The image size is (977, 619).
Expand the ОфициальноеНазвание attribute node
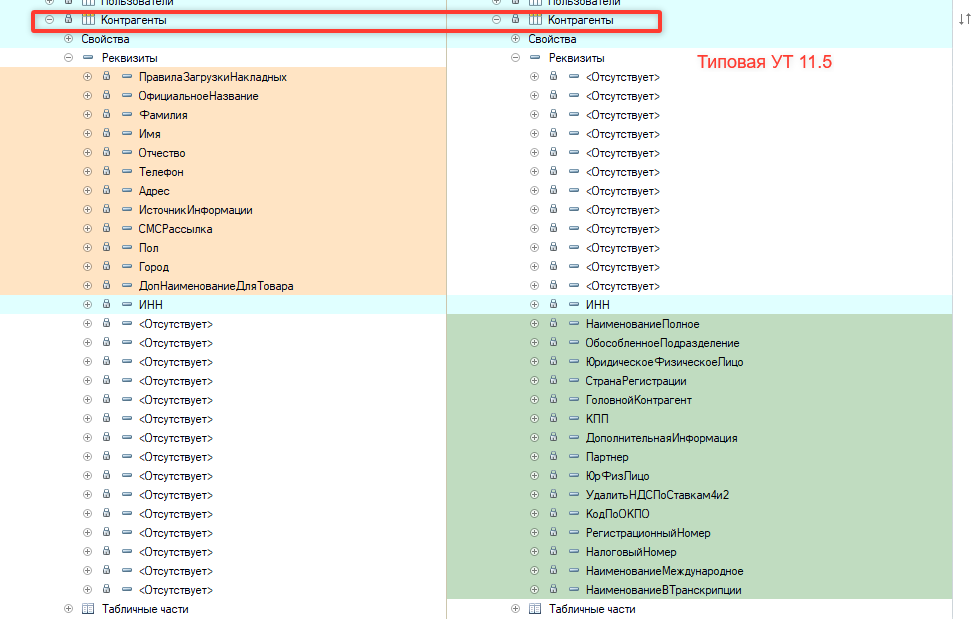tap(87, 95)
